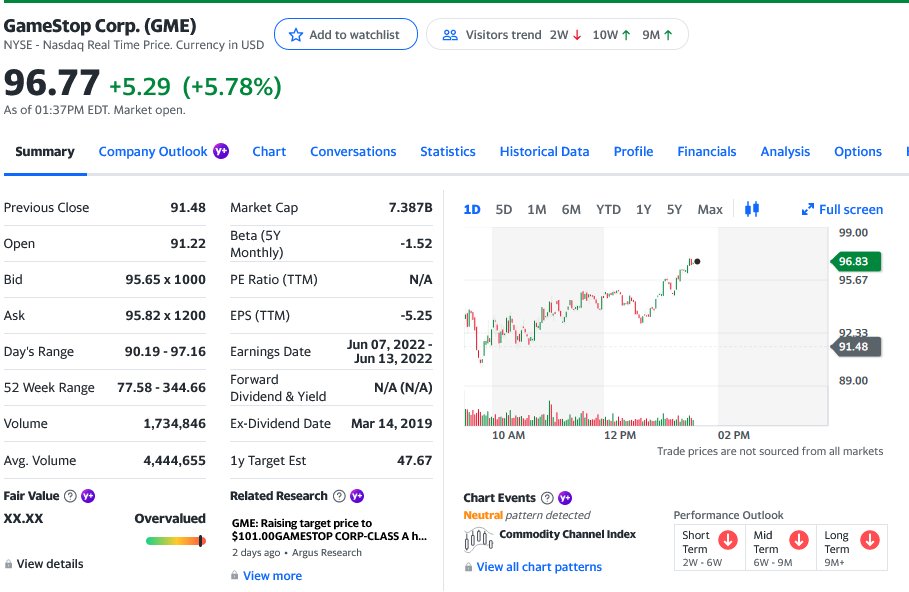Screen dimensions: 909x592
Task: Click Chart Events premium Y+ badge
Action: 565,498
